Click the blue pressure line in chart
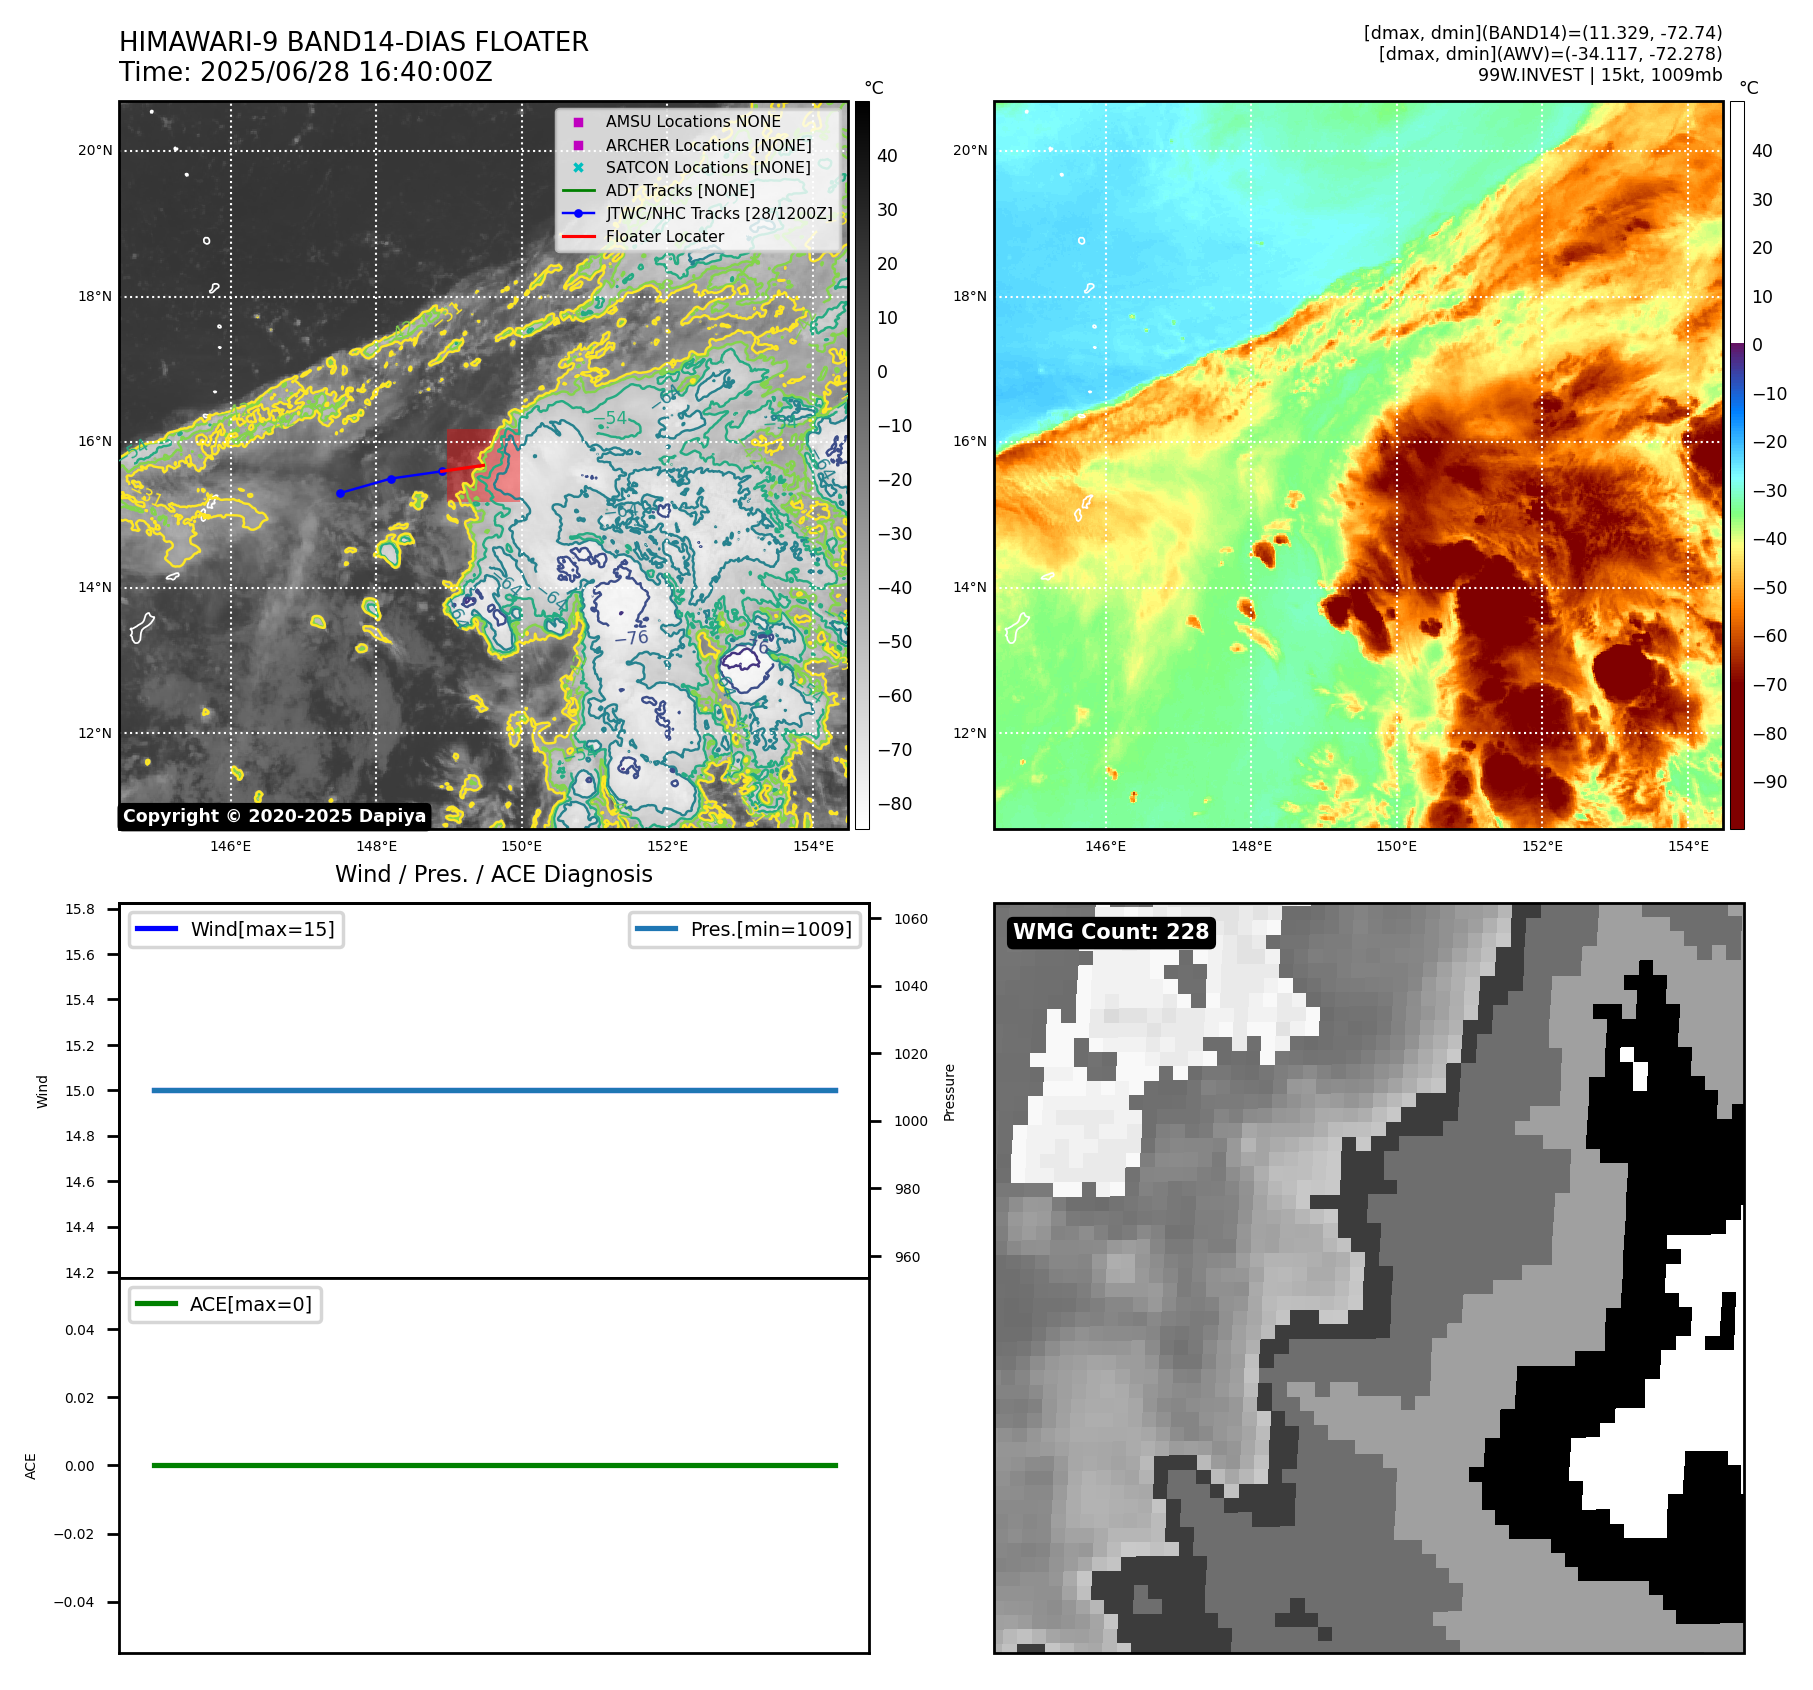 coord(494,1090)
